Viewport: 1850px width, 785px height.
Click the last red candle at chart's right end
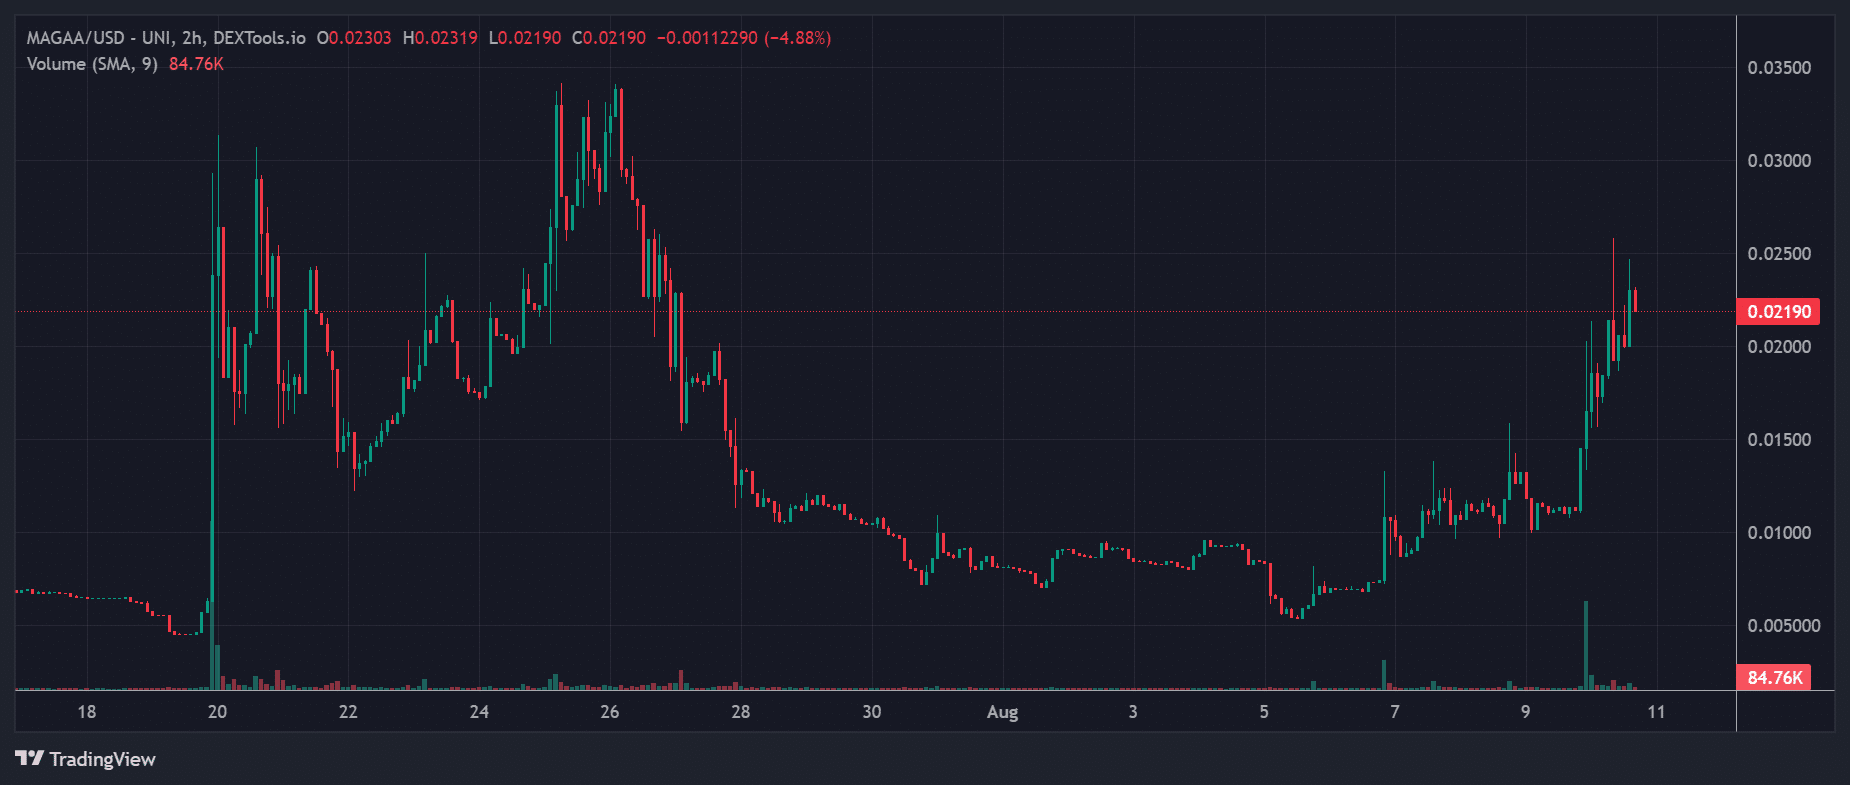1635,300
